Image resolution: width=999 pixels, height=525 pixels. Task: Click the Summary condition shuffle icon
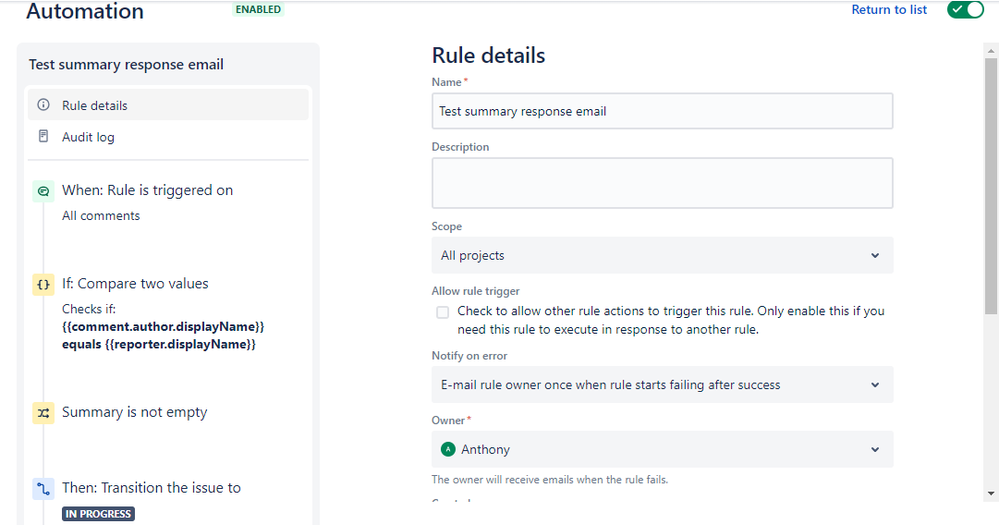[43, 412]
